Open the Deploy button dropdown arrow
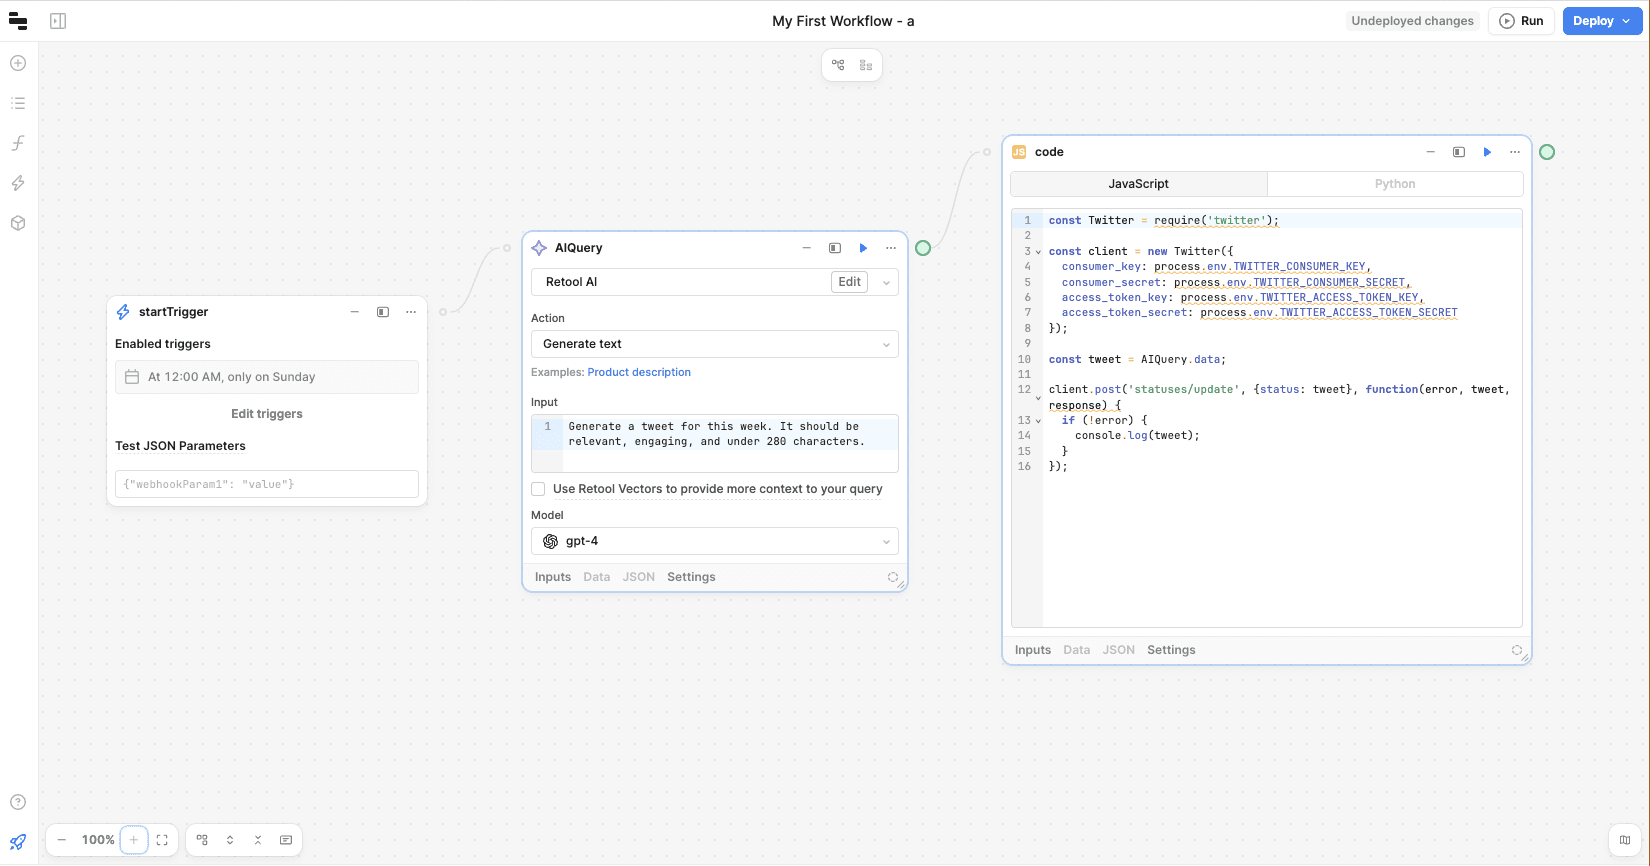The width and height of the screenshot is (1650, 866). click(x=1626, y=21)
